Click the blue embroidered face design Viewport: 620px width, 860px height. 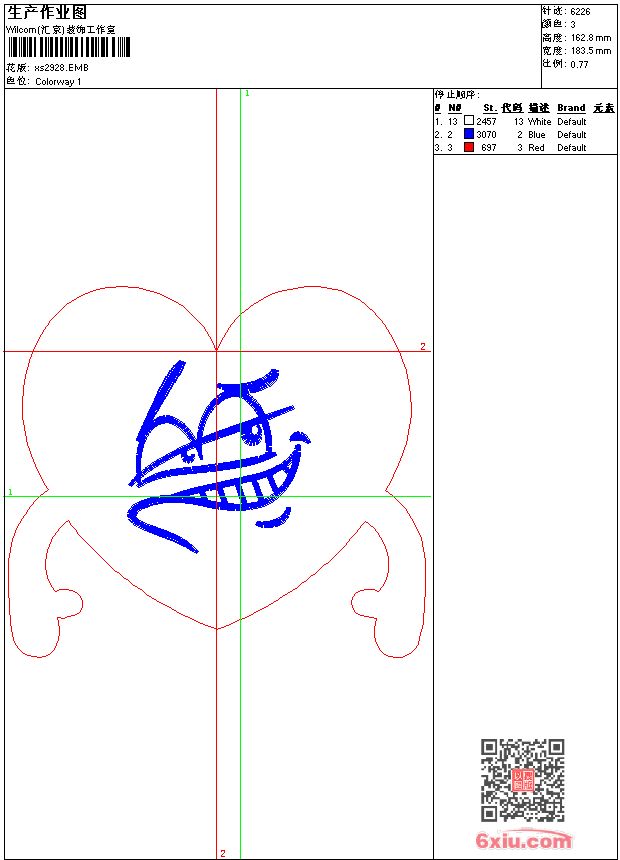[x=219, y=456]
